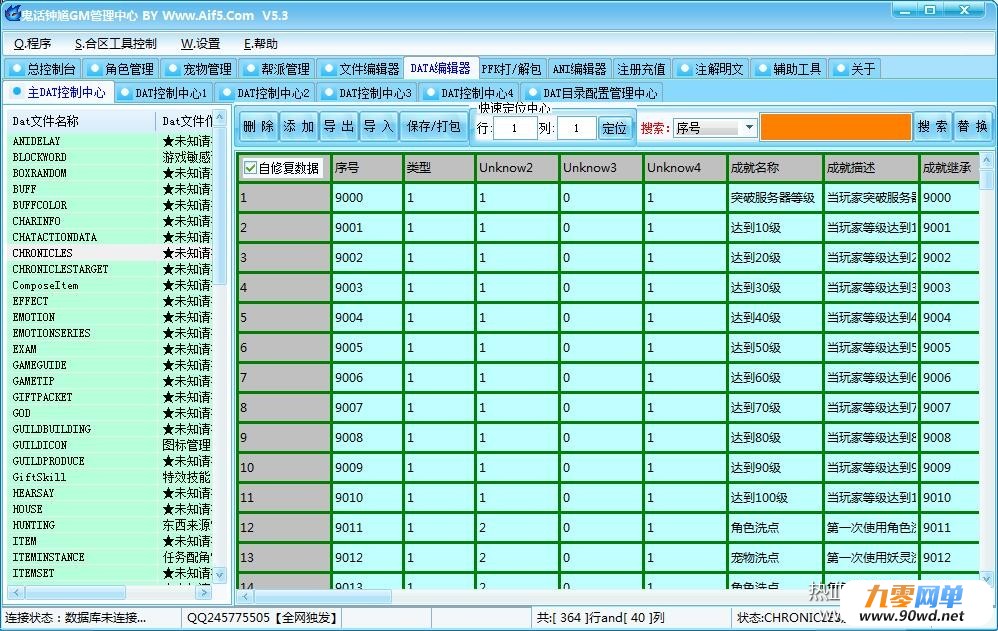The image size is (998, 631).
Task: Switch to 角色管理 tab
Action: [x=120, y=69]
